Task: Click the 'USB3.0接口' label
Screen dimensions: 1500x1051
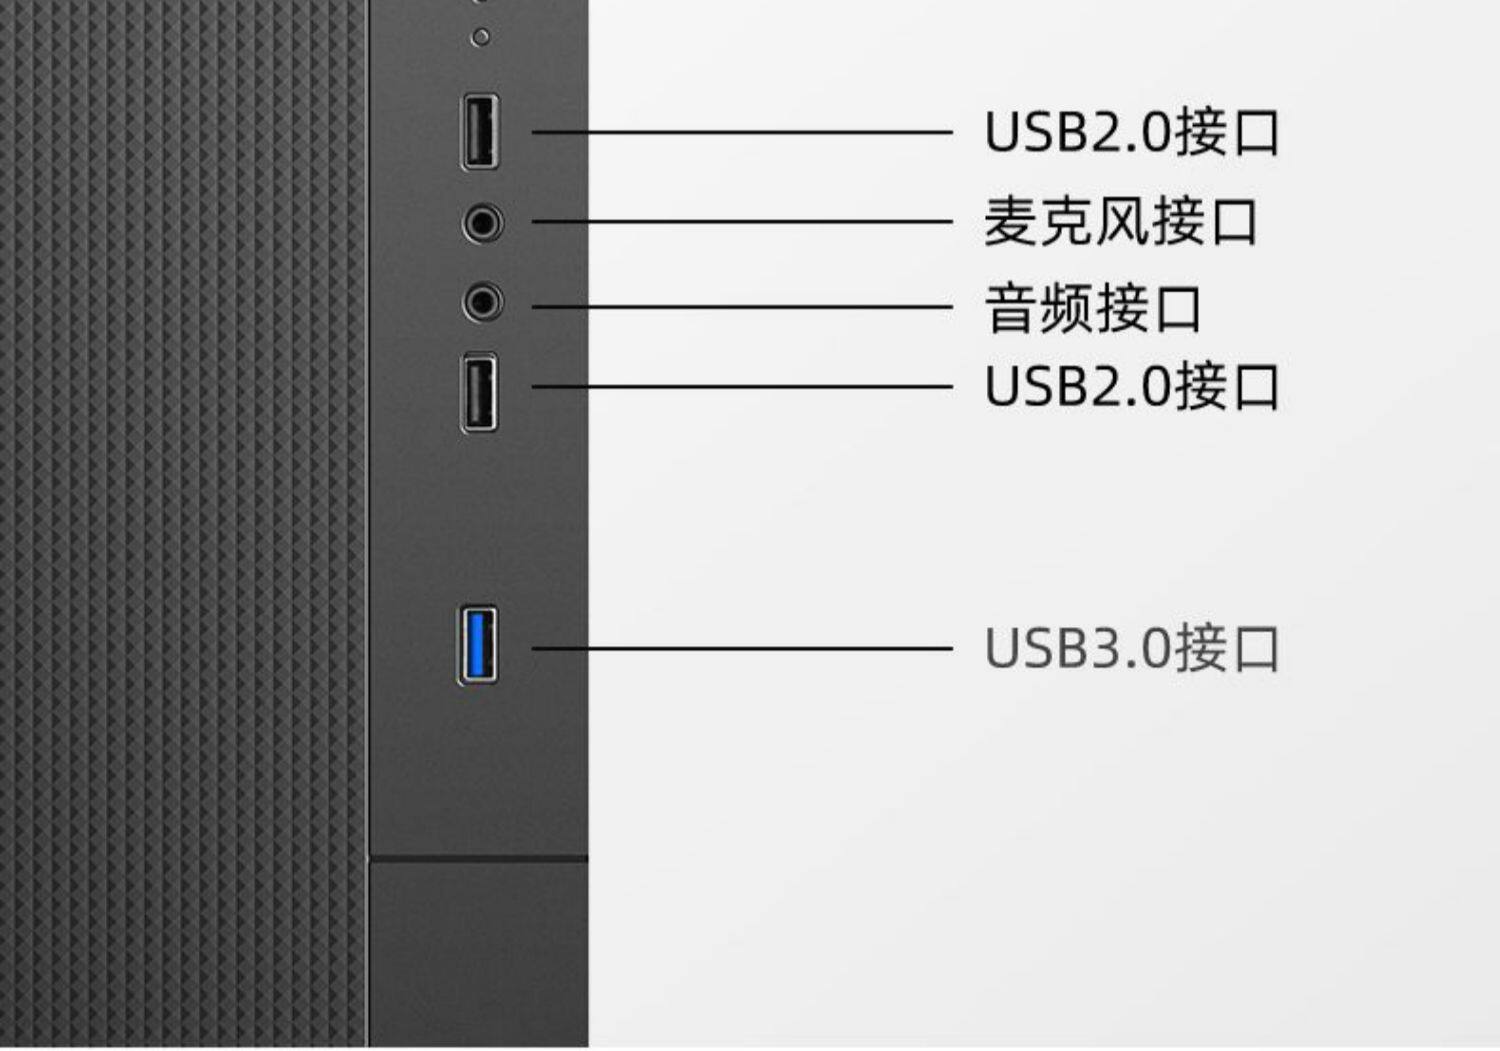Action: 1132,648
